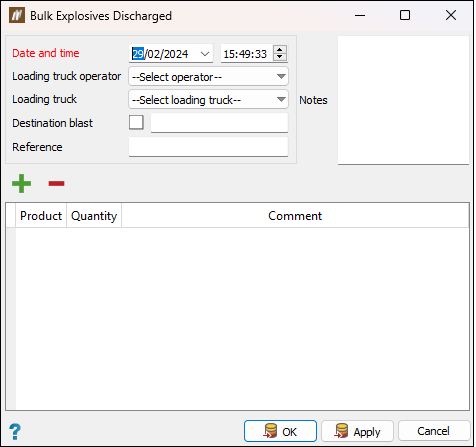
Task: Maximize the Bulk Explosives Discharged window
Action: pos(405,15)
